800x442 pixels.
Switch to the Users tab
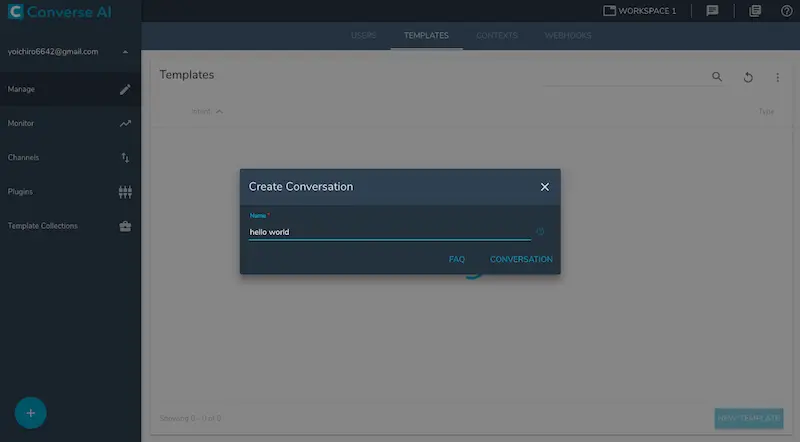pos(364,36)
